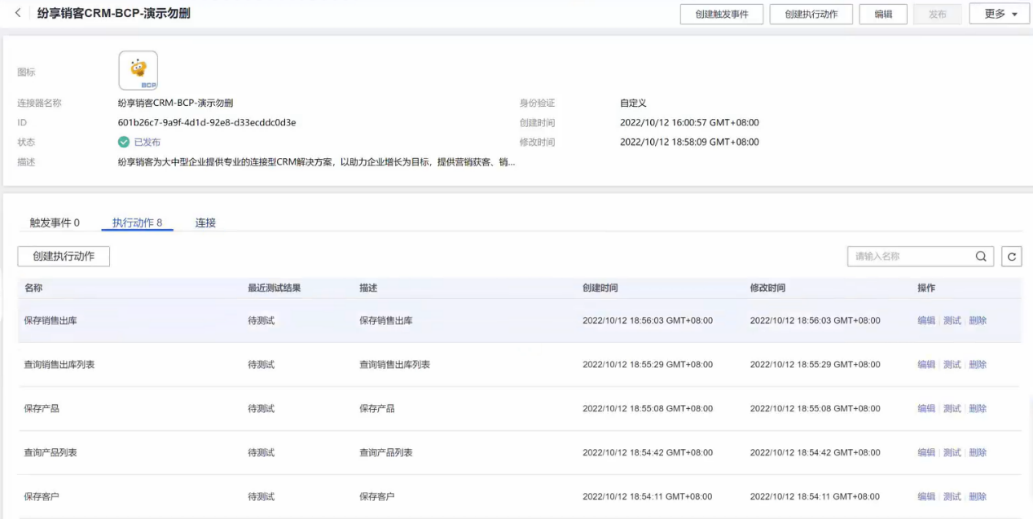The height and width of the screenshot is (519, 1033).
Task: Click the 查询产品列表 name cell
Action: (x=51, y=452)
